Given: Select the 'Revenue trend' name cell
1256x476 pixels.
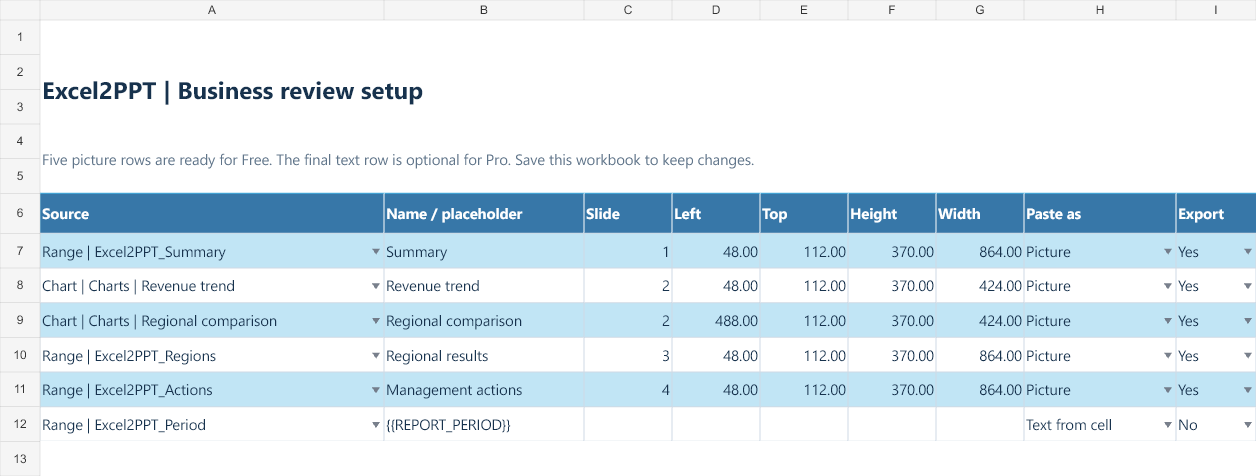Looking at the screenshot, I should pyautogui.click(x=484, y=286).
